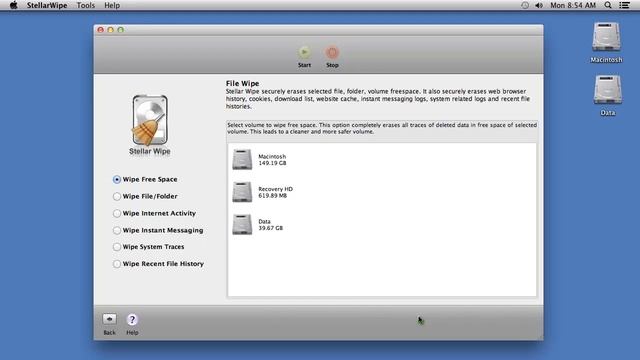
Task: Click the Data 39.67 GB text
Action: [x=270, y=224]
